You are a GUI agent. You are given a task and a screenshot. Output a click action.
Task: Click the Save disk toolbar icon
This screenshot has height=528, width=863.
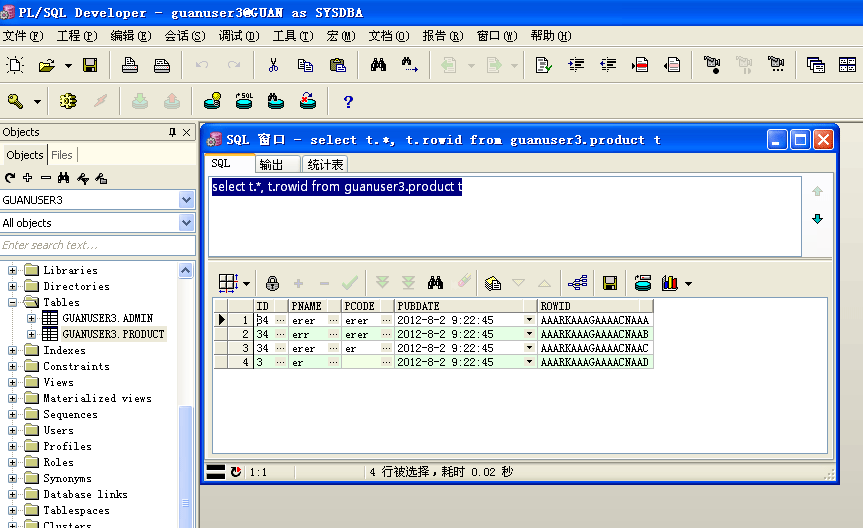[x=90, y=65]
